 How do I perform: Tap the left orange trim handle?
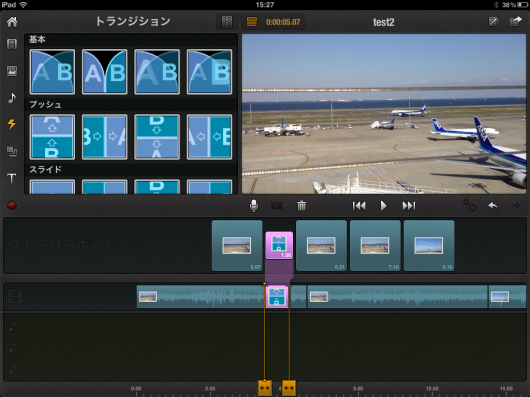click(265, 388)
